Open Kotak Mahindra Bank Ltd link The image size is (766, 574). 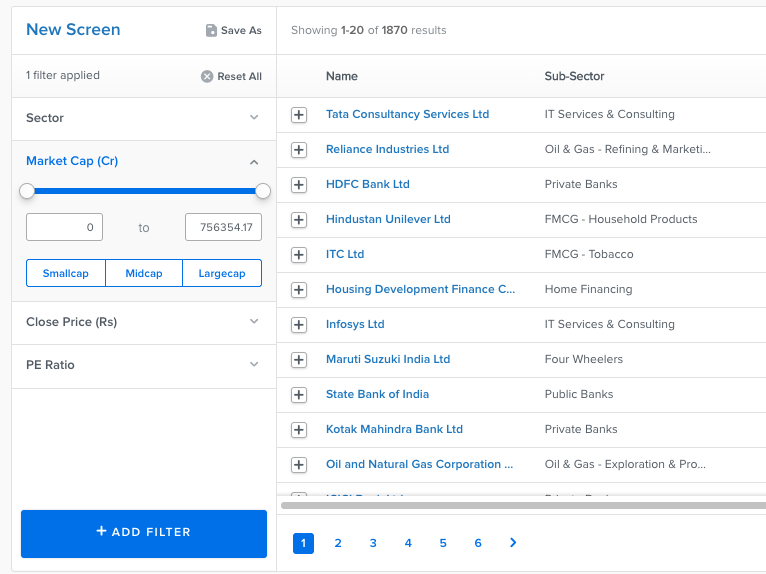pos(394,429)
